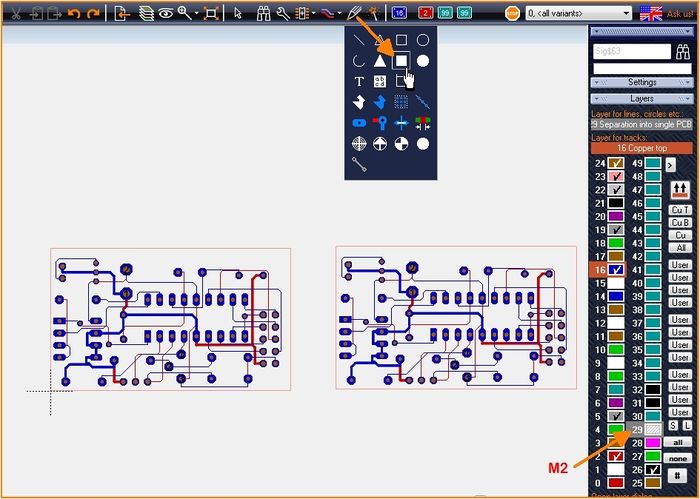Select the filled rectangle drawing tool
Image resolution: width=700 pixels, height=499 pixels.
click(x=401, y=60)
